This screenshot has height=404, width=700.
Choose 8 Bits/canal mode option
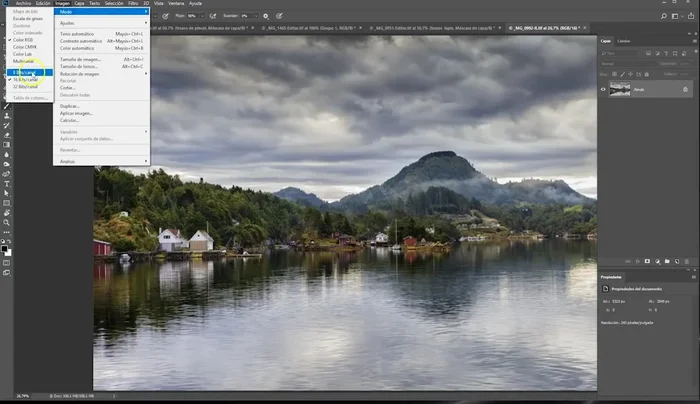(x=25, y=72)
